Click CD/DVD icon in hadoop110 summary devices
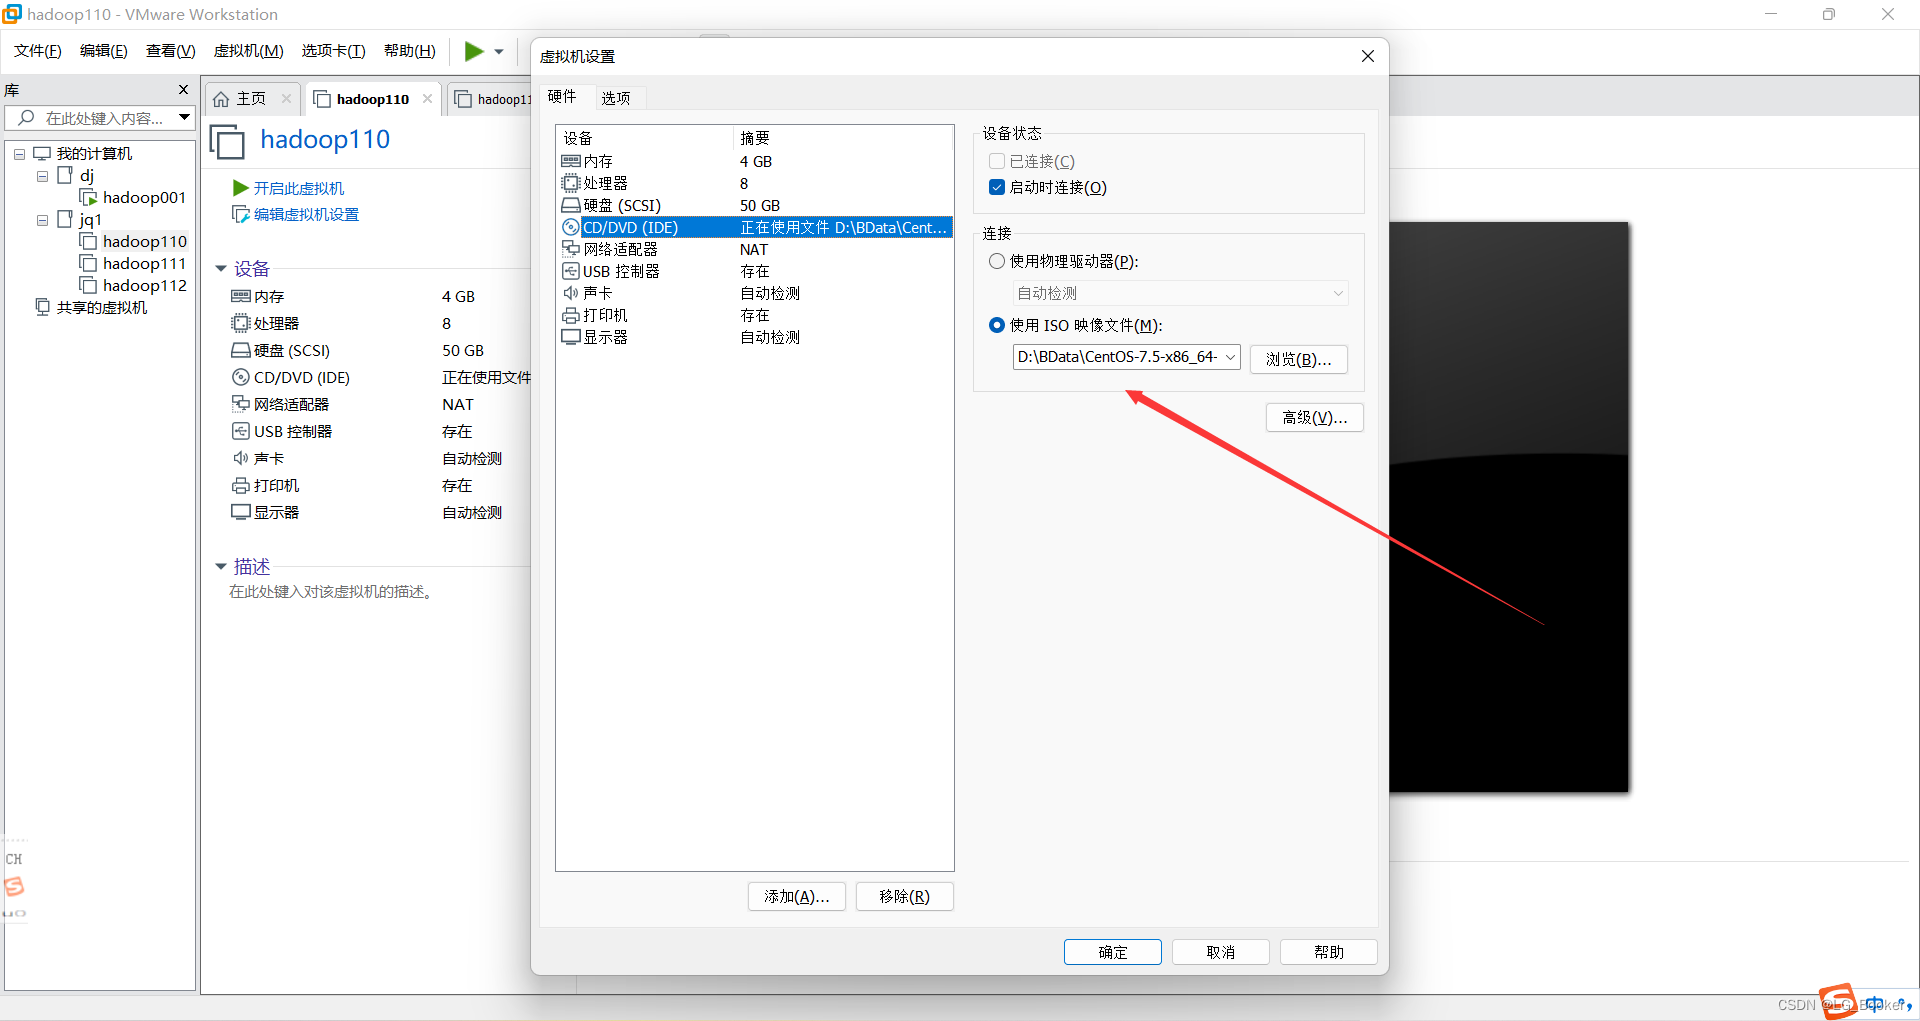 pyautogui.click(x=241, y=377)
